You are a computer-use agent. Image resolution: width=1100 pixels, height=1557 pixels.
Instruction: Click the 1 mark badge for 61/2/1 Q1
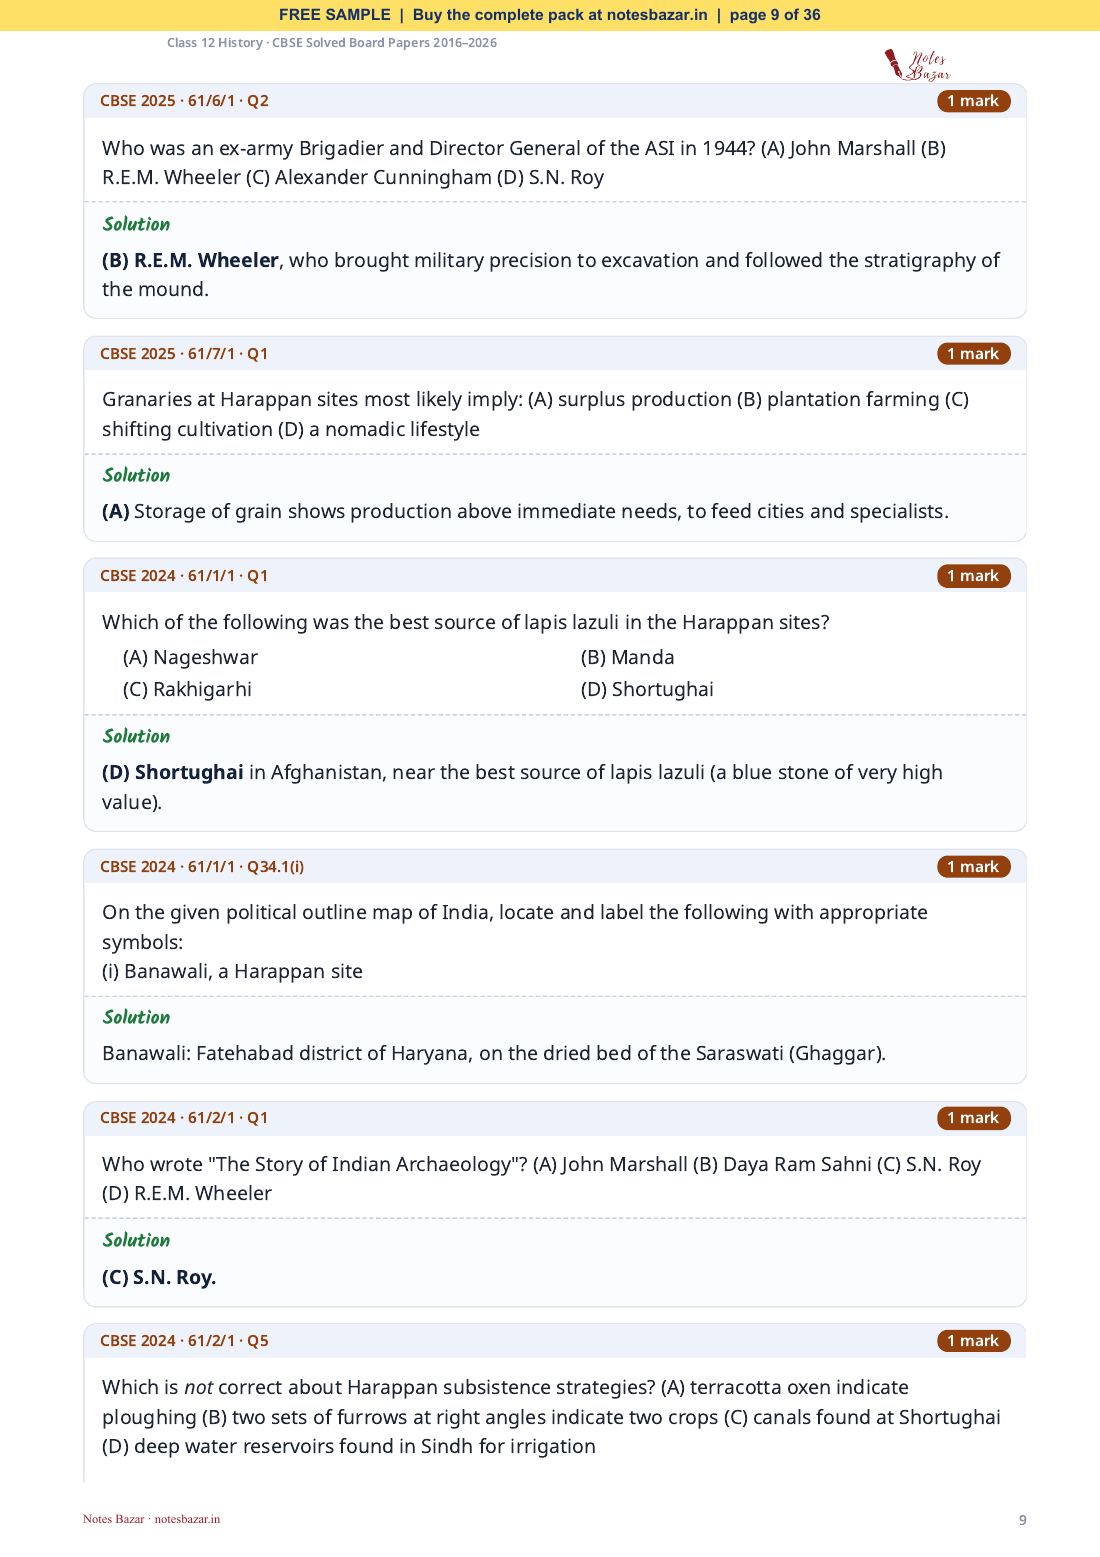[x=973, y=1118]
